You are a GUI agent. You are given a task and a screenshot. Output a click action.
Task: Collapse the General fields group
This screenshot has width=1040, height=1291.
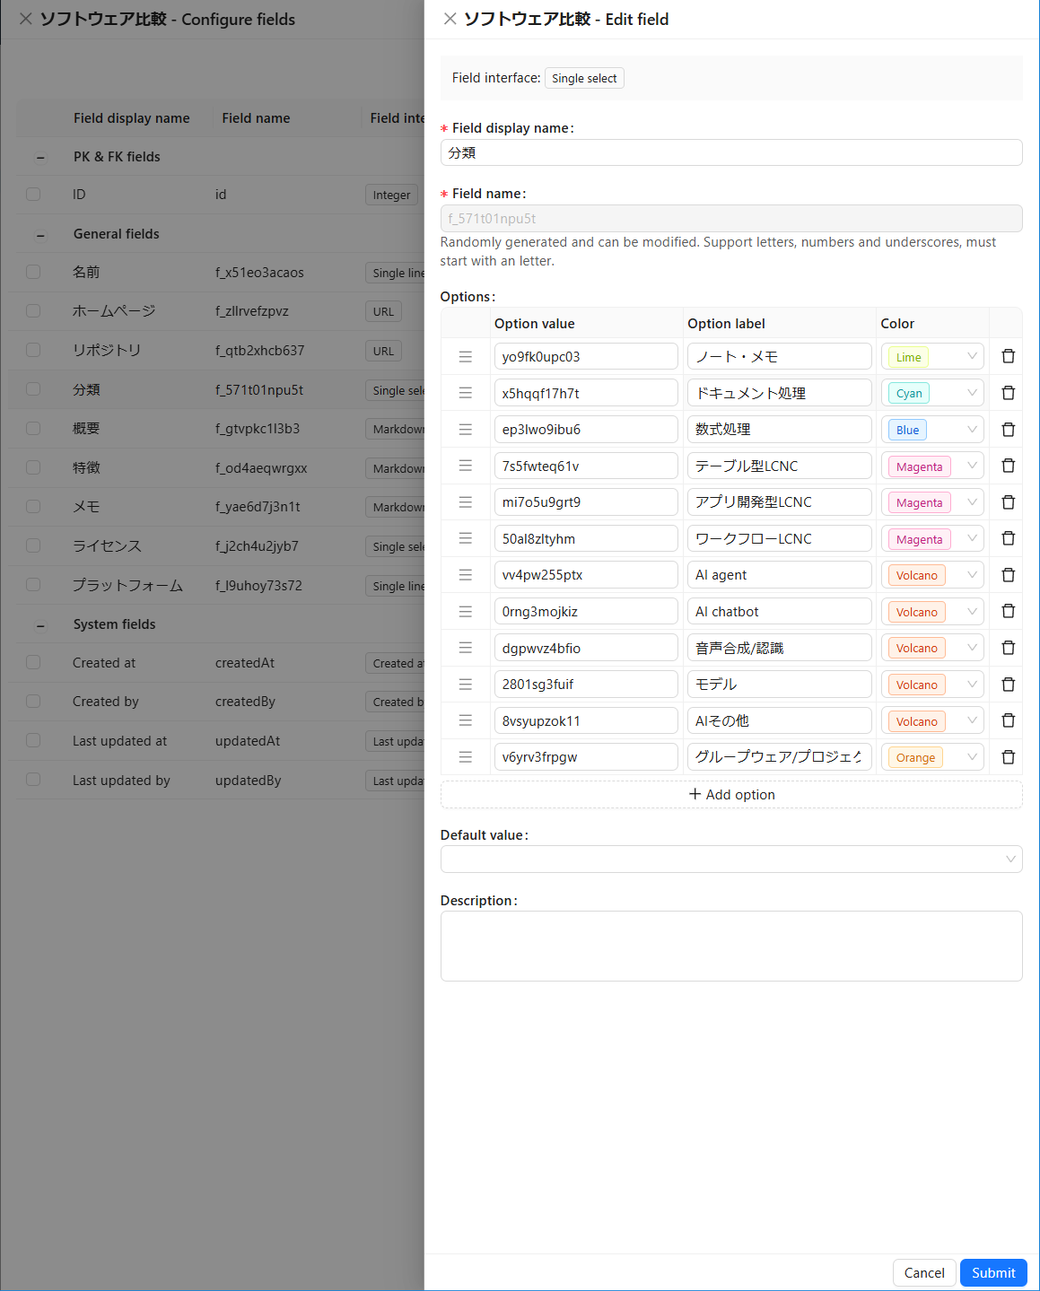(x=41, y=235)
